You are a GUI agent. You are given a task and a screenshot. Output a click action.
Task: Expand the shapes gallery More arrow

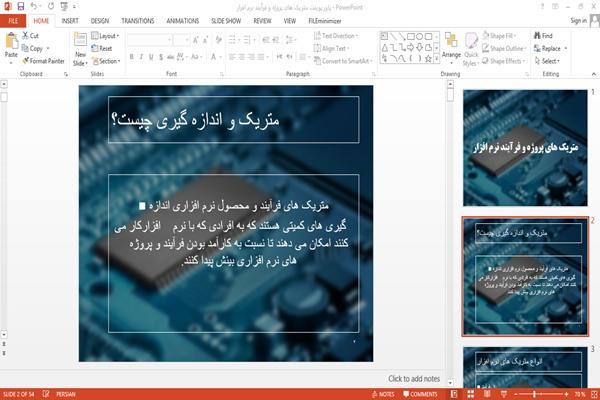click(437, 59)
